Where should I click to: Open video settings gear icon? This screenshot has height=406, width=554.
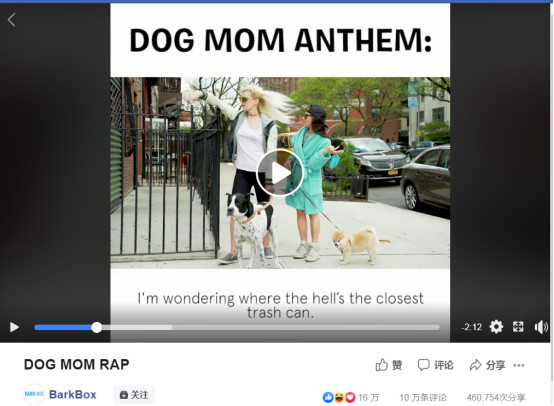pyautogui.click(x=496, y=327)
